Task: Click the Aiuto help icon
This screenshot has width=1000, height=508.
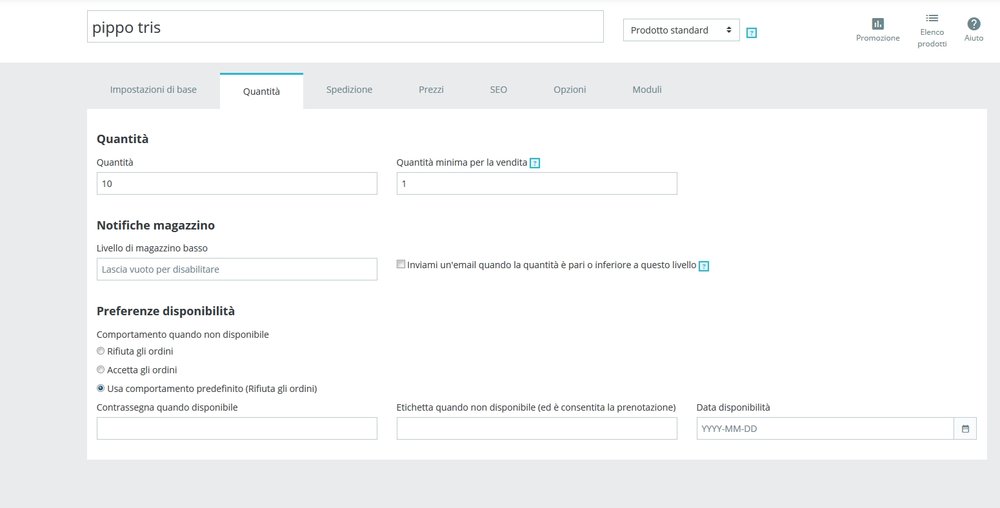Action: click(x=973, y=24)
